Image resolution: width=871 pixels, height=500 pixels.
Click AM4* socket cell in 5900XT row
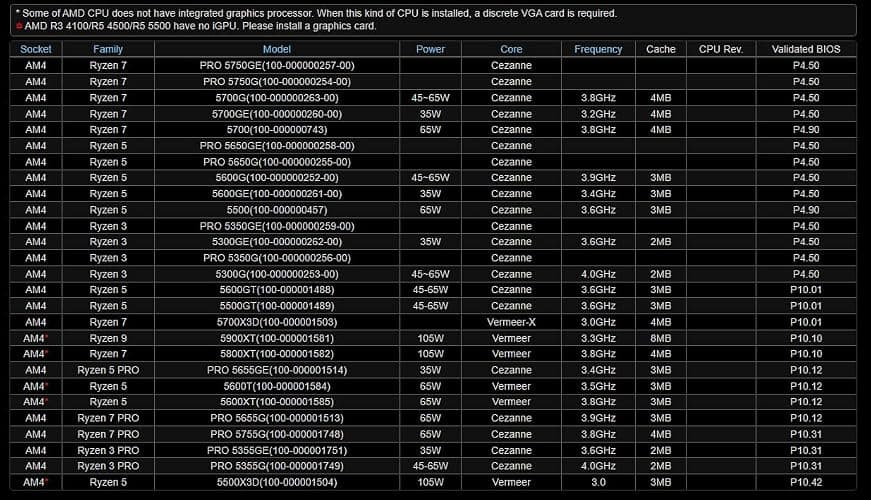(x=36, y=338)
